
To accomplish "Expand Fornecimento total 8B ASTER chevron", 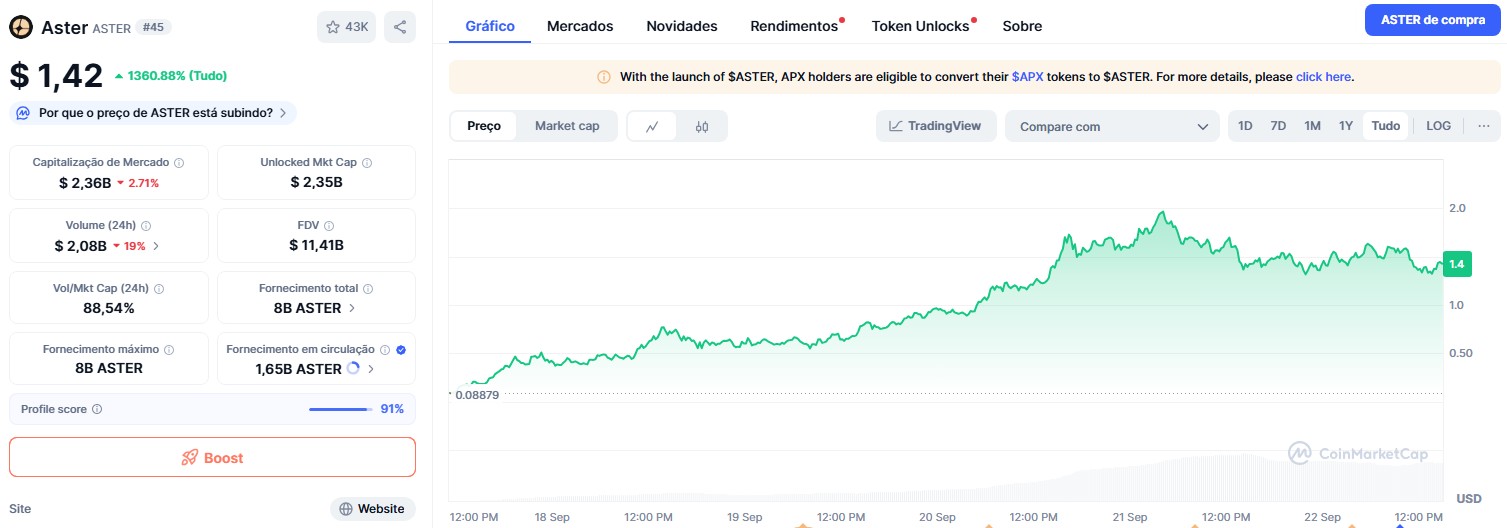I will point(351,308).
